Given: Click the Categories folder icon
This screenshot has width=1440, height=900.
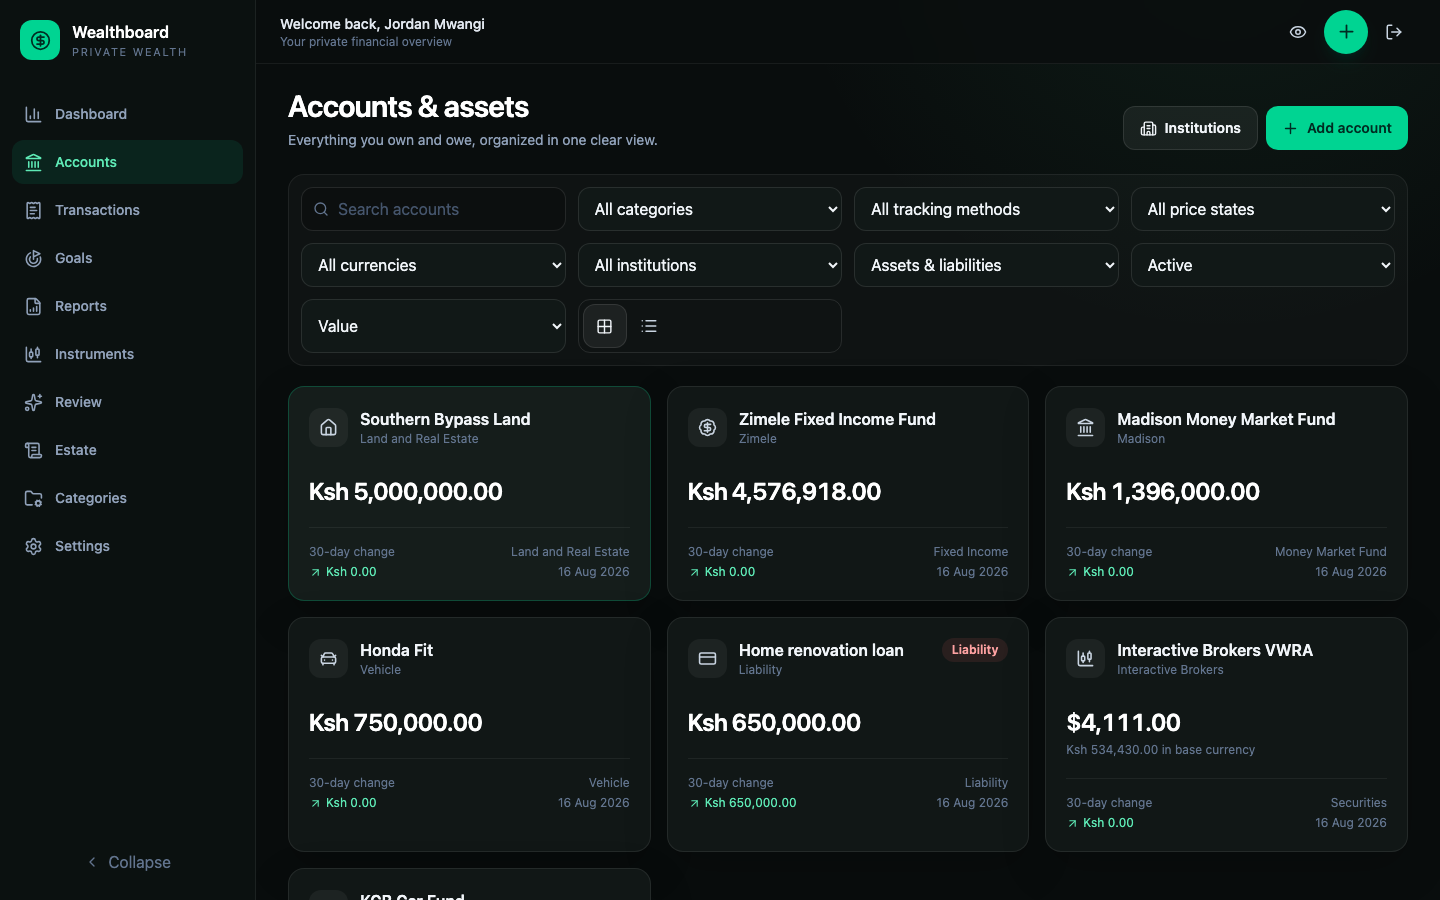Looking at the screenshot, I should click(x=33, y=498).
